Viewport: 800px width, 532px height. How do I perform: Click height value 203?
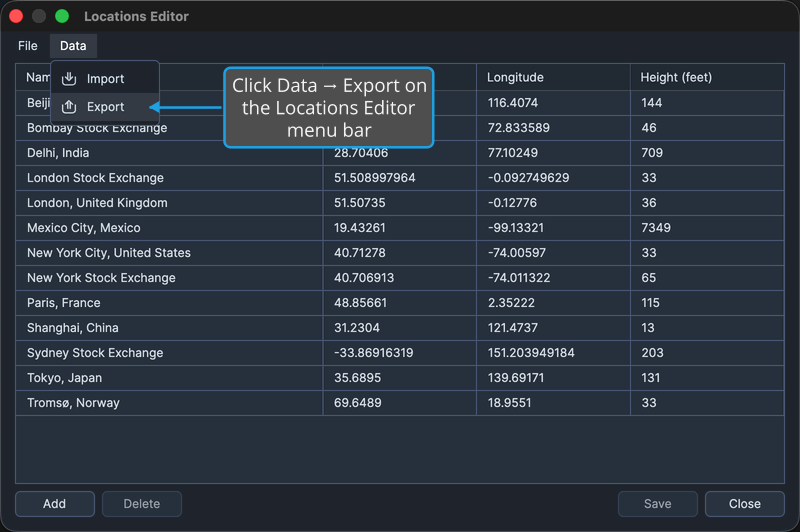click(x=653, y=353)
